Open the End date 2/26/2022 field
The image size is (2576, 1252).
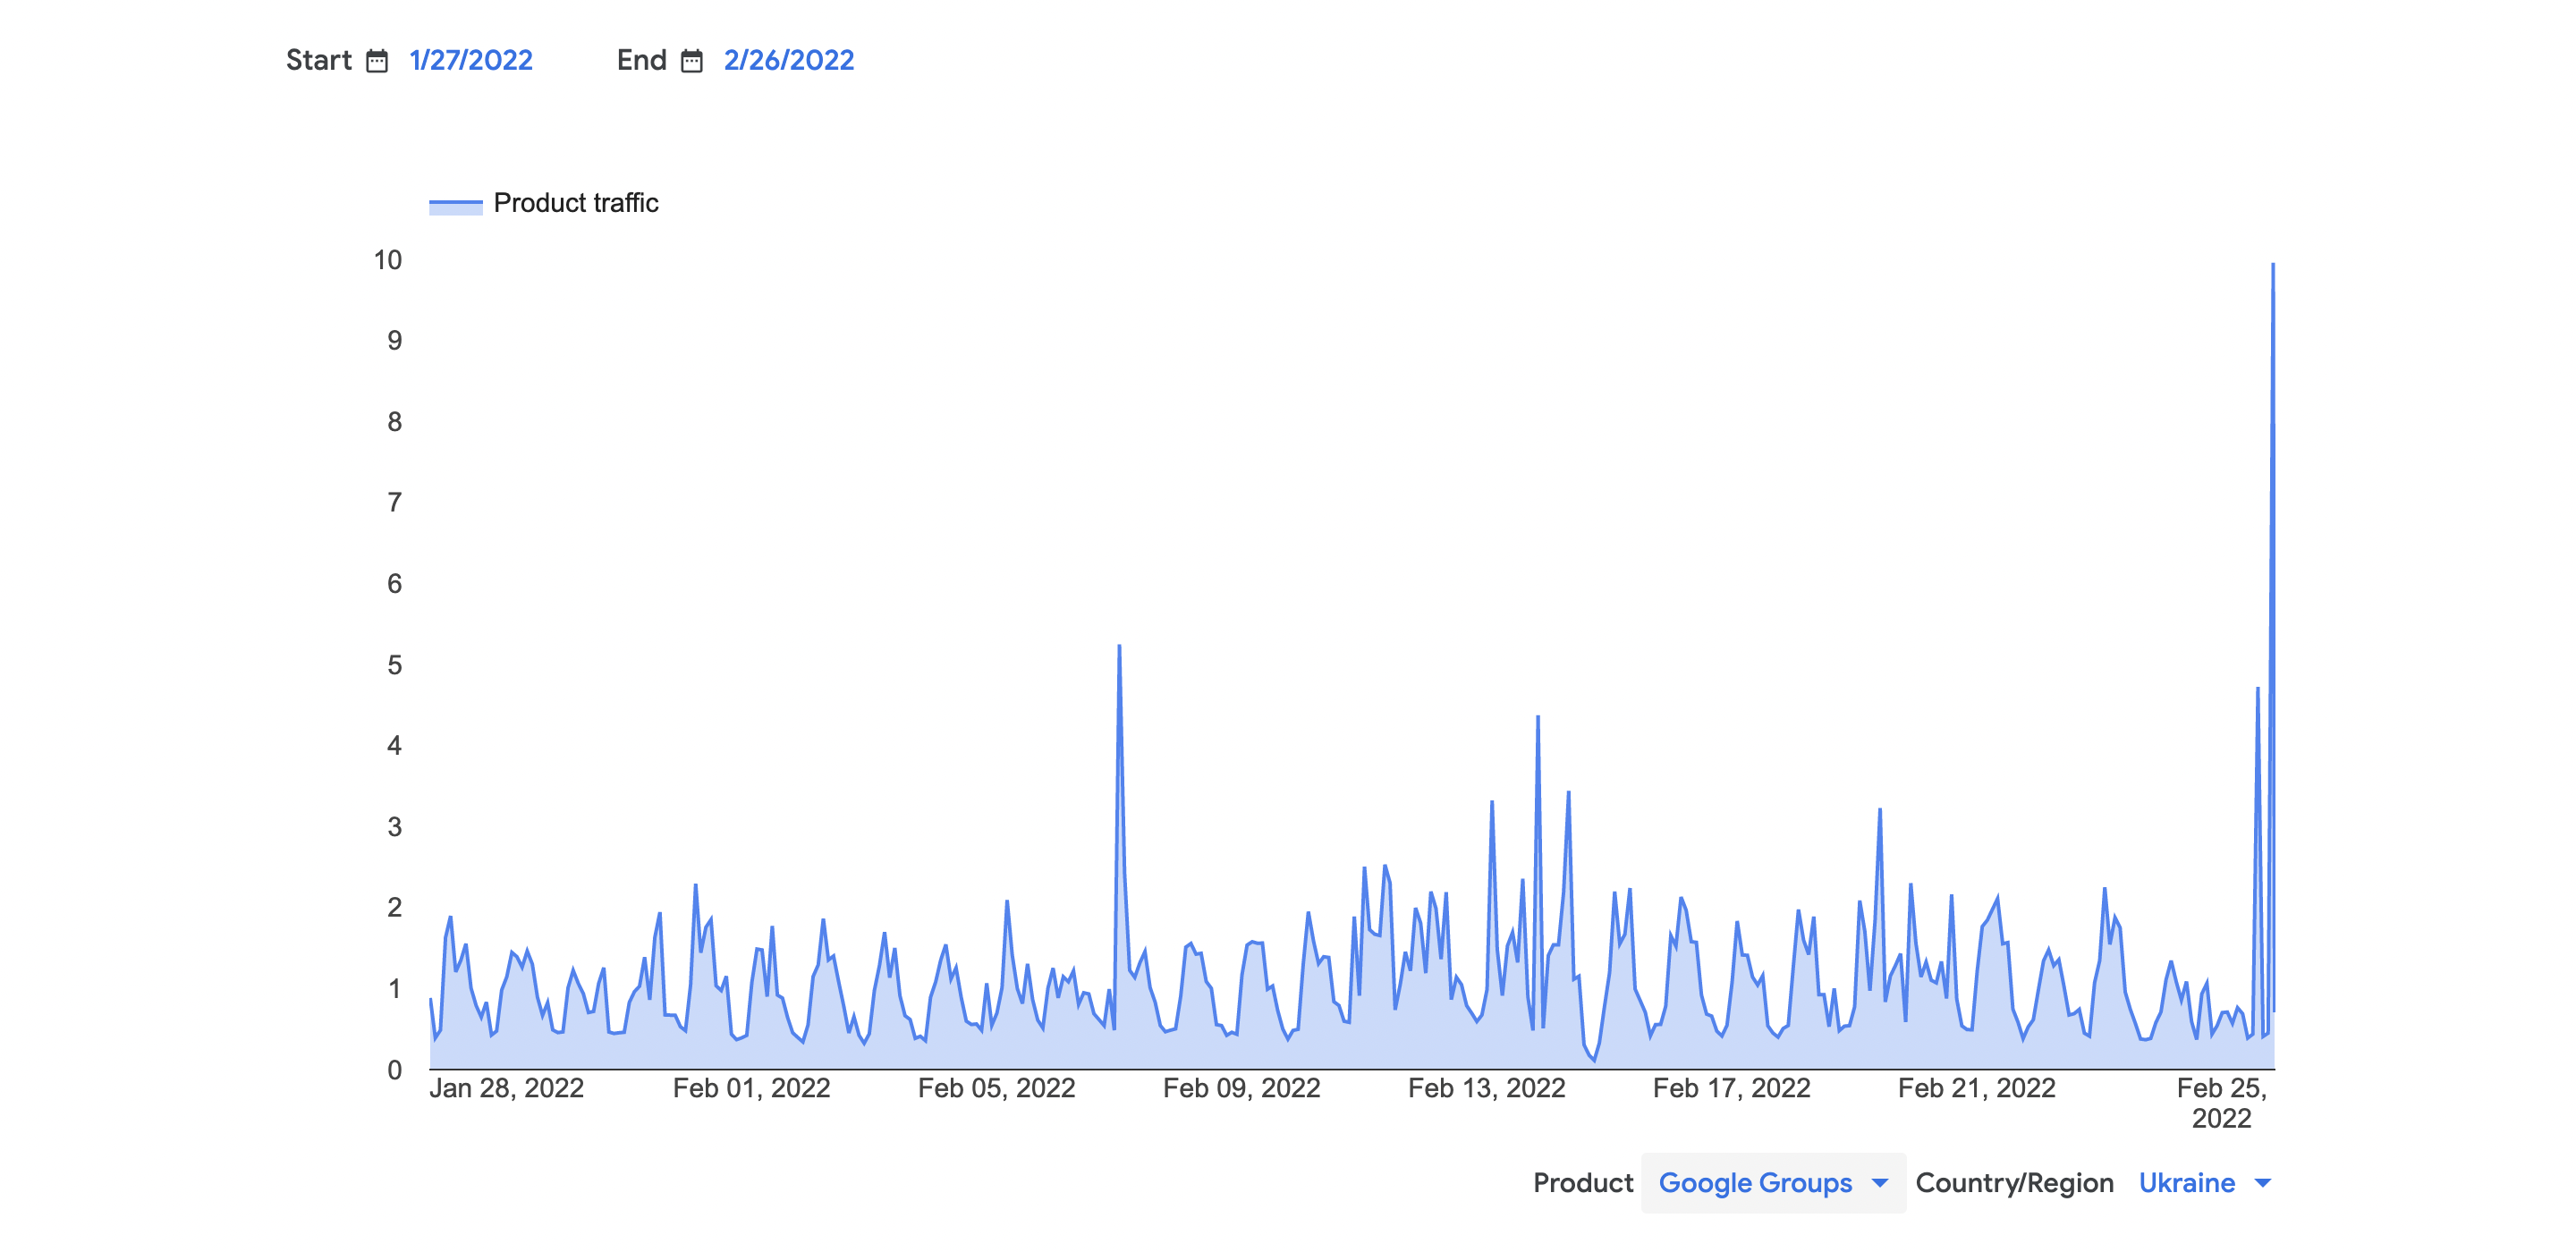(x=788, y=60)
